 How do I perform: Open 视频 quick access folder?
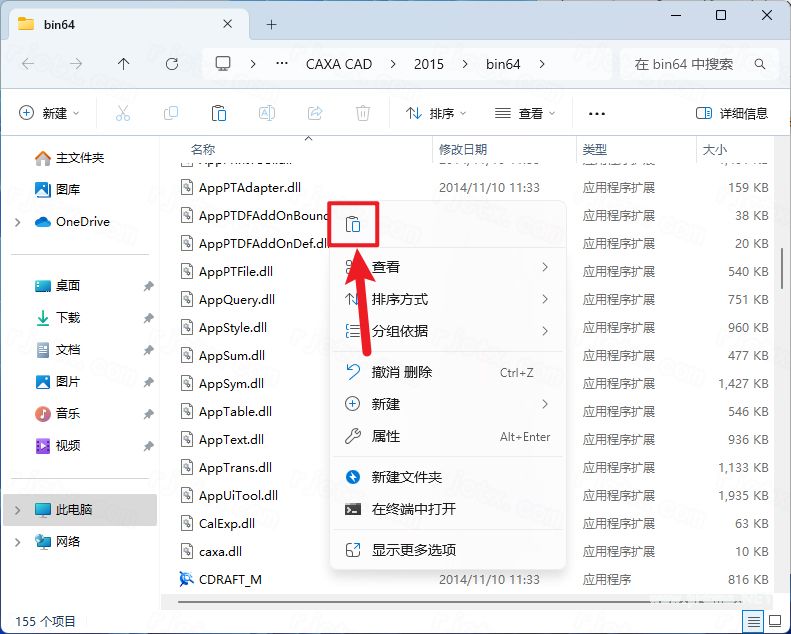58,445
